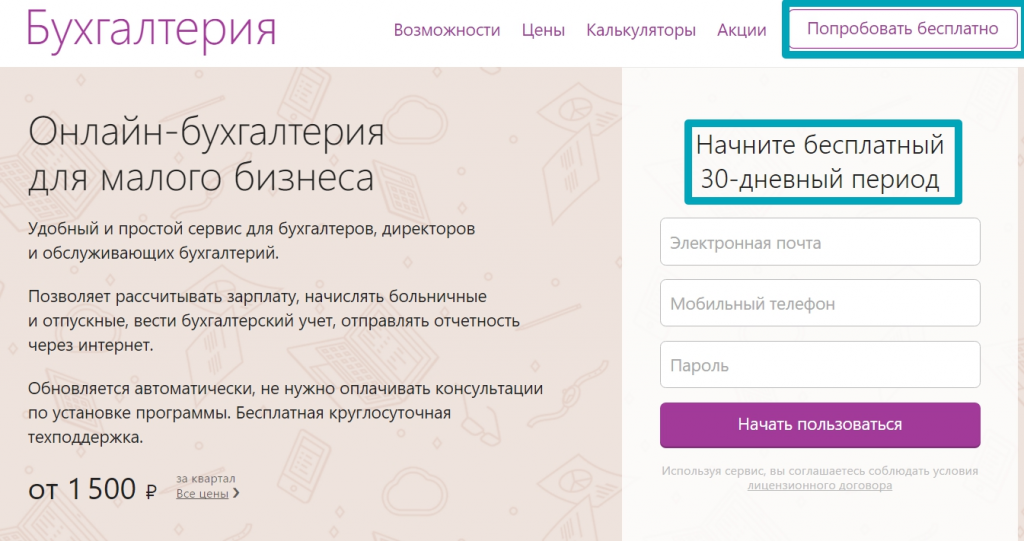Click the за квартал label
The height and width of the screenshot is (541, 1024).
click(x=206, y=479)
